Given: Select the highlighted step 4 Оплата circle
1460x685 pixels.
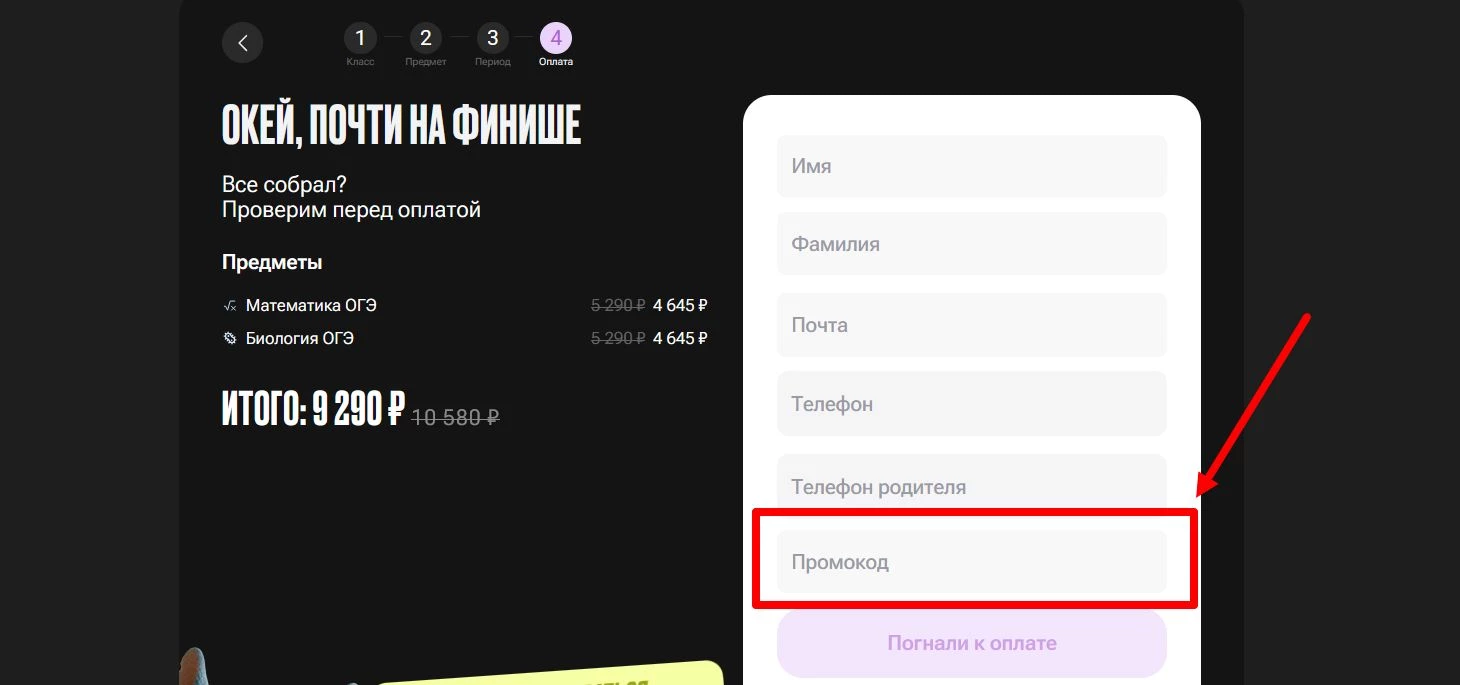Looking at the screenshot, I should coord(555,37).
